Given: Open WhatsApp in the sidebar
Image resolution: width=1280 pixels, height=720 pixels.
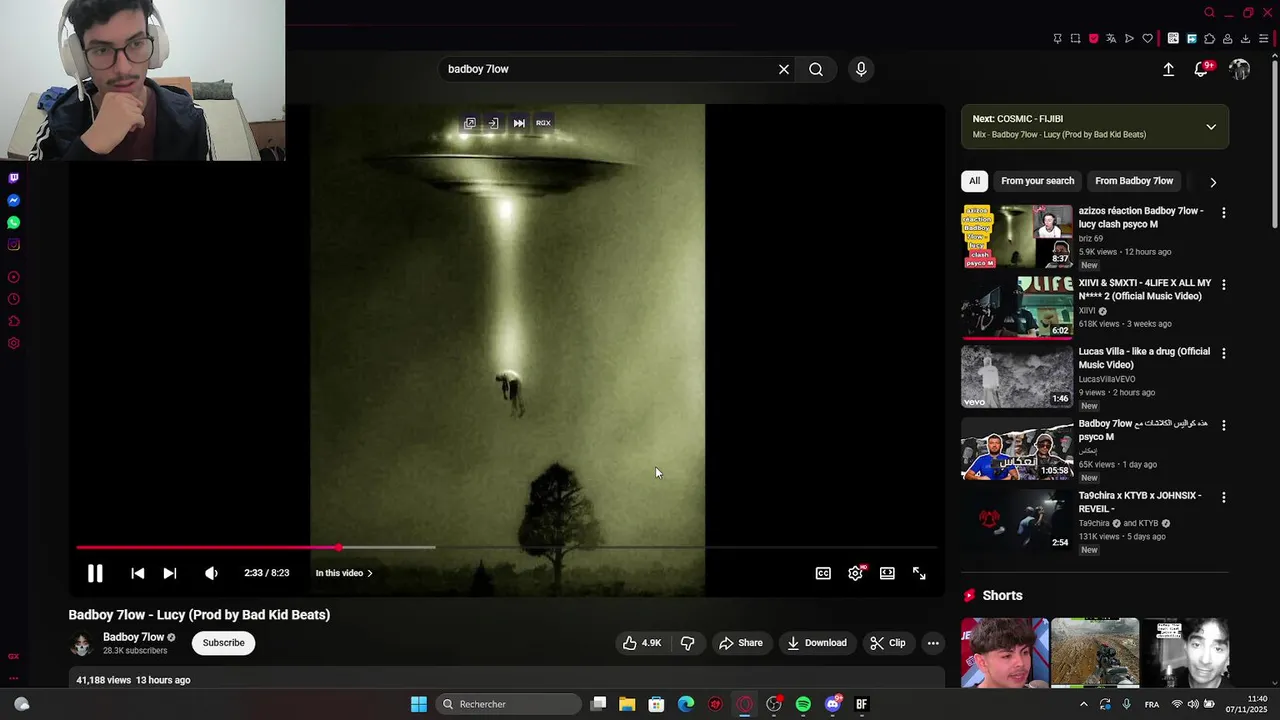Looking at the screenshot, I should pos(13,222).
